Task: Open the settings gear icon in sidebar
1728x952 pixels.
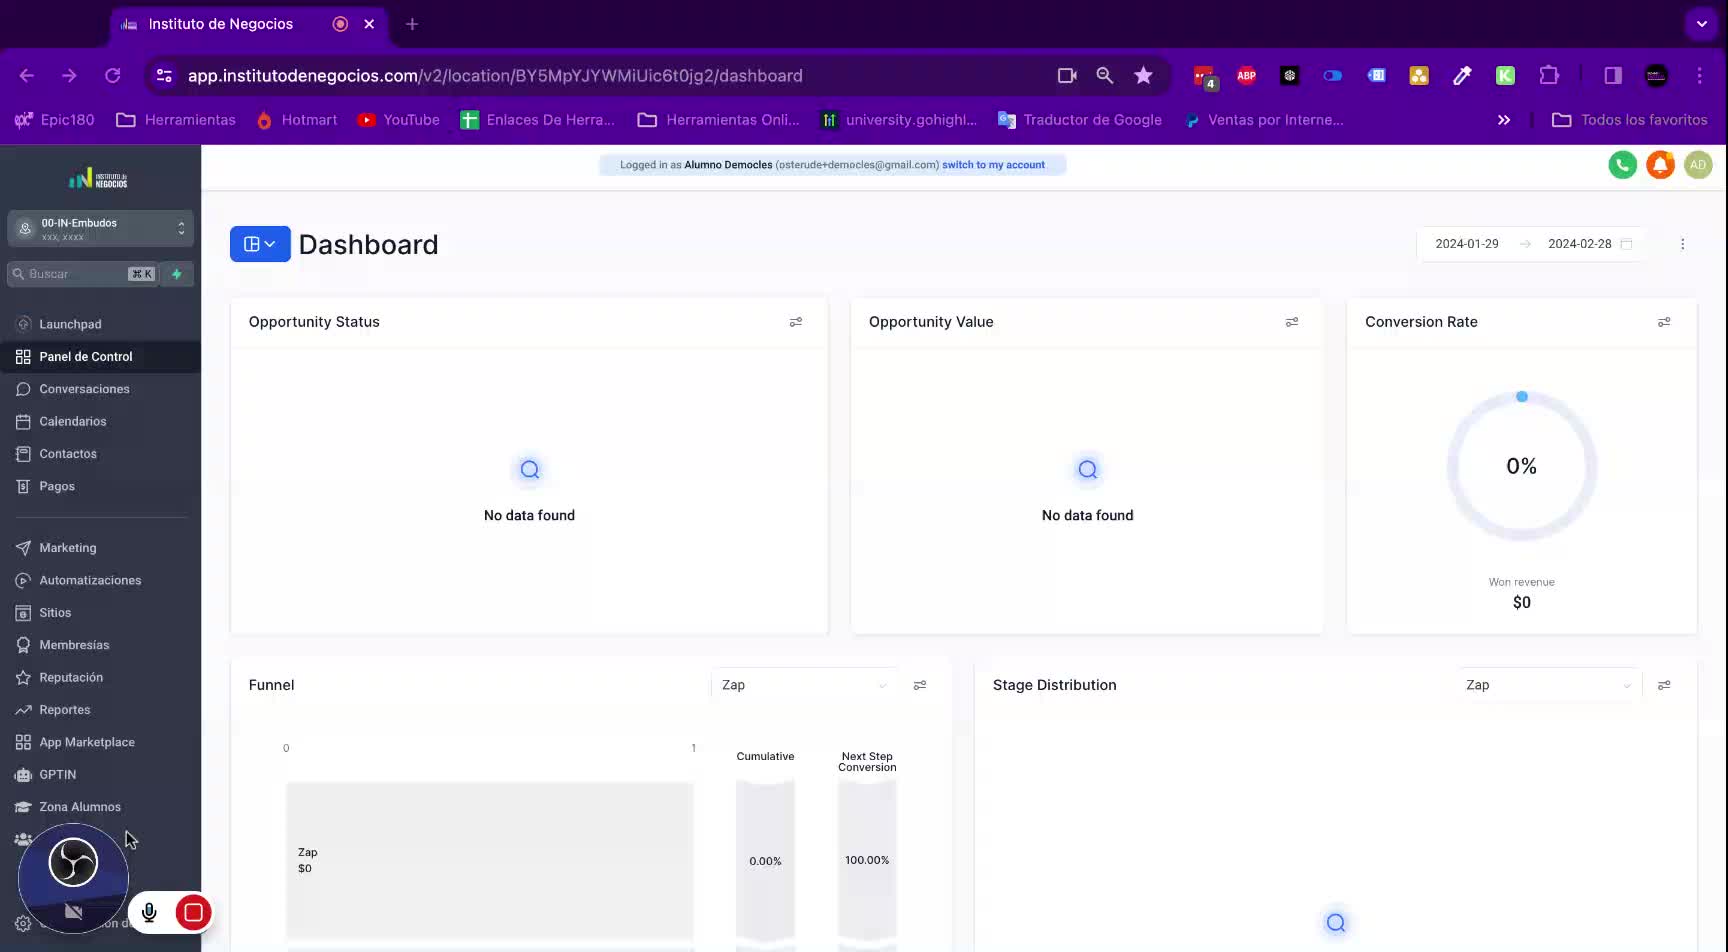Action: point(23,924)
